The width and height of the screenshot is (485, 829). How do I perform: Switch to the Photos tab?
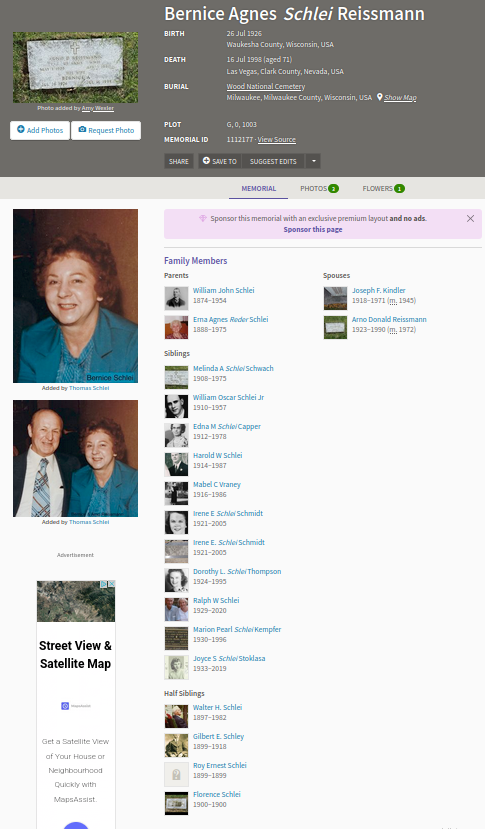tap(319, 188)
